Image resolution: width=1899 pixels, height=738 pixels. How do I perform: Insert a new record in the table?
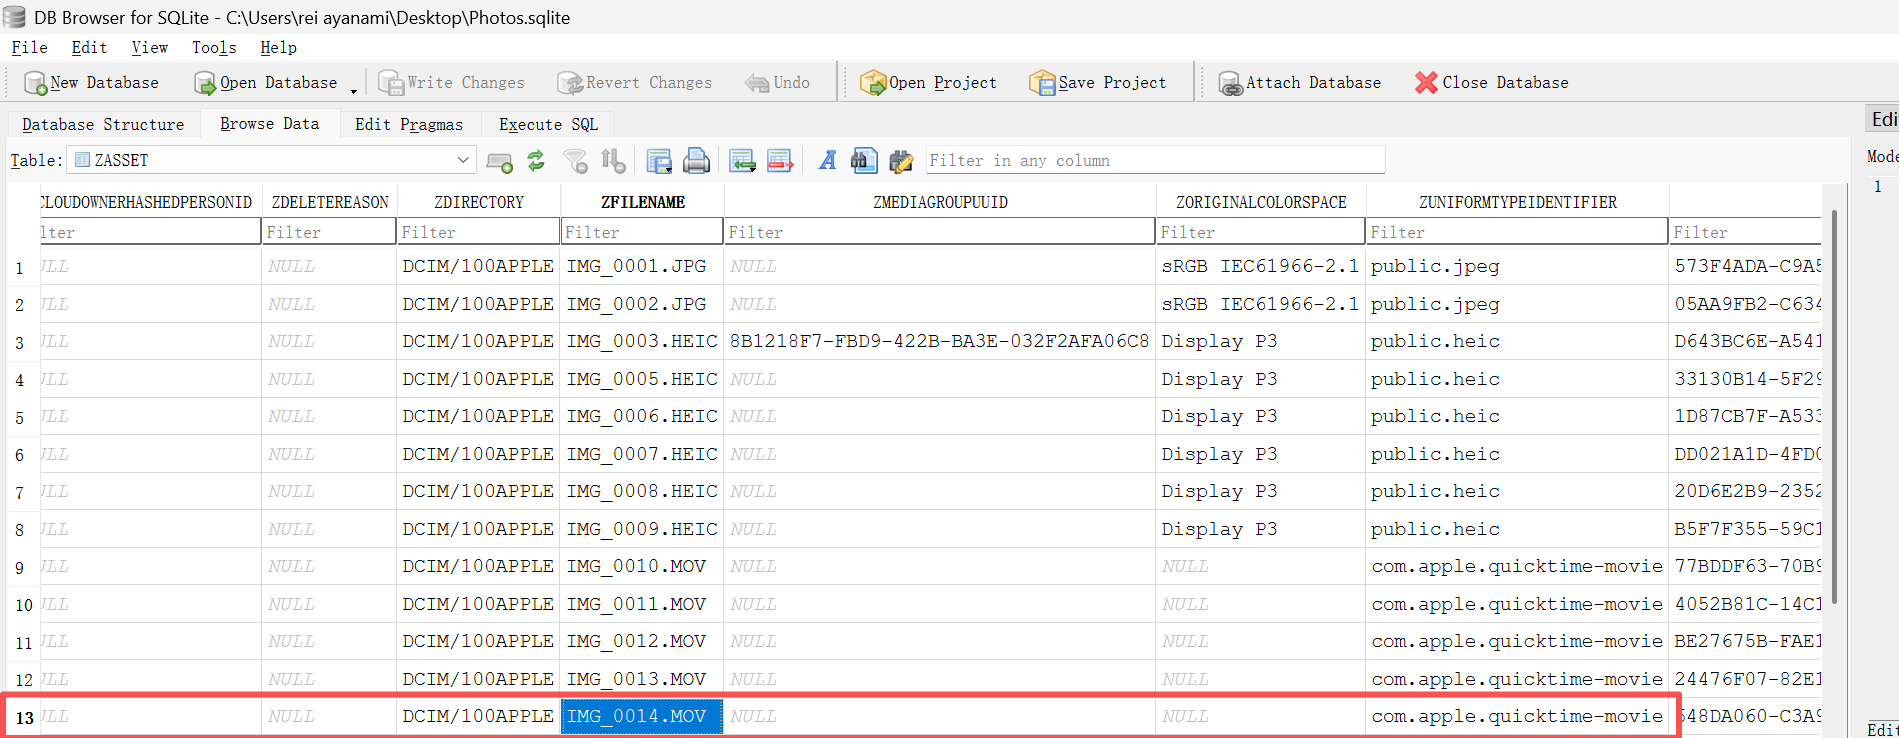[x=742, y=161]
